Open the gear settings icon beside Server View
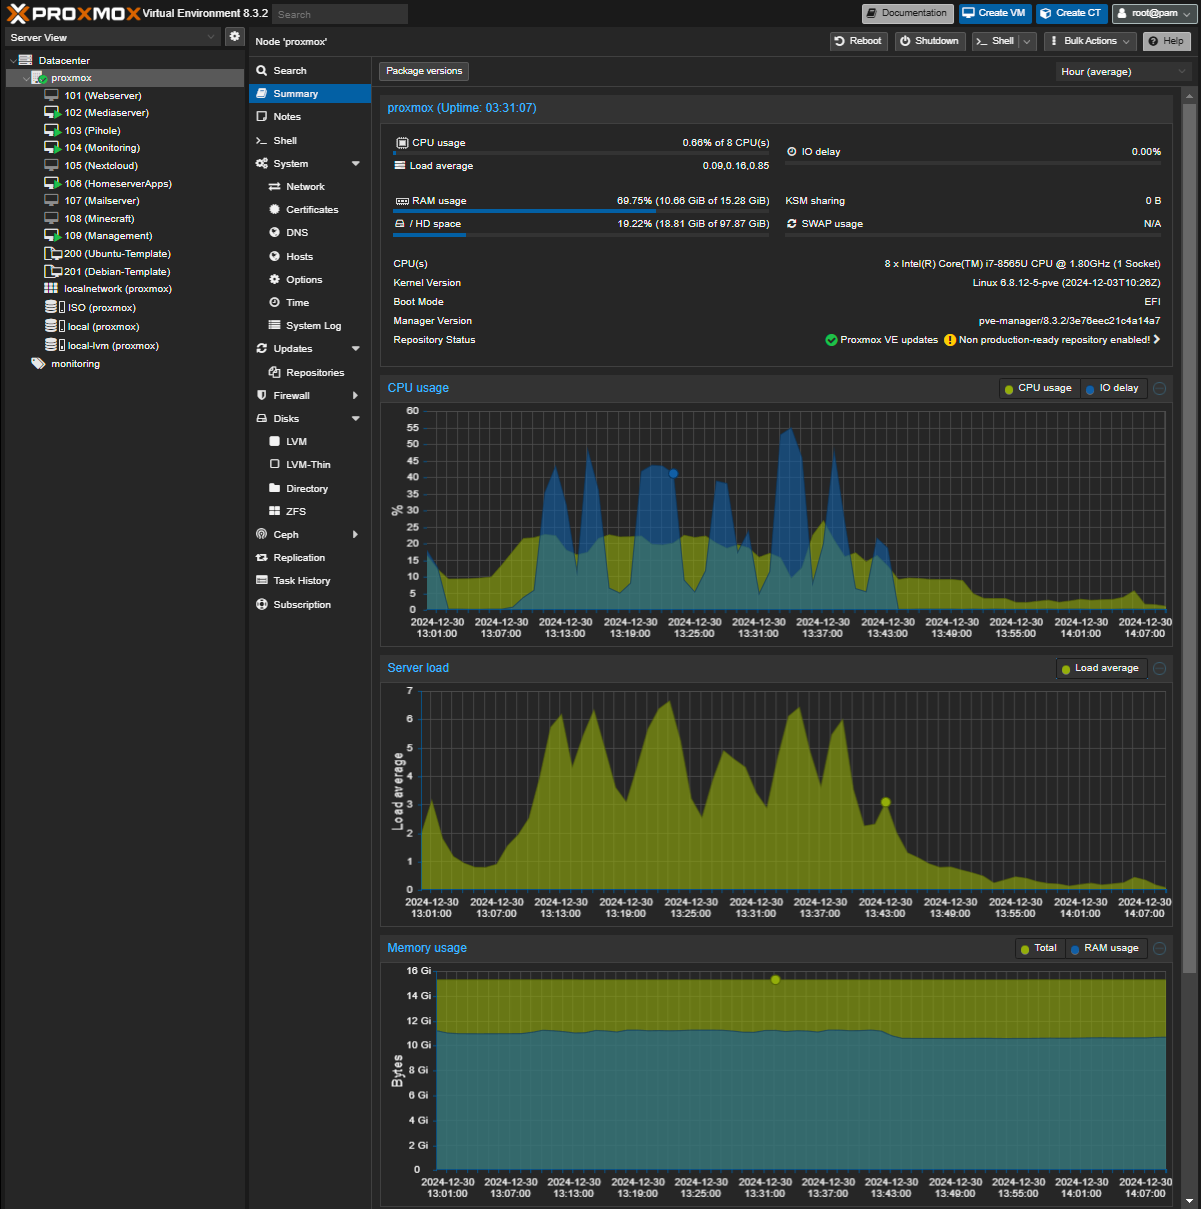 coord(234,37)
